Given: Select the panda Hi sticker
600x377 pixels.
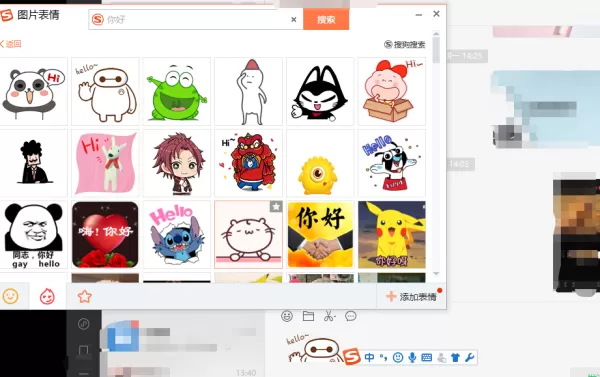Looking at the screenshot, I should [34, 91].
